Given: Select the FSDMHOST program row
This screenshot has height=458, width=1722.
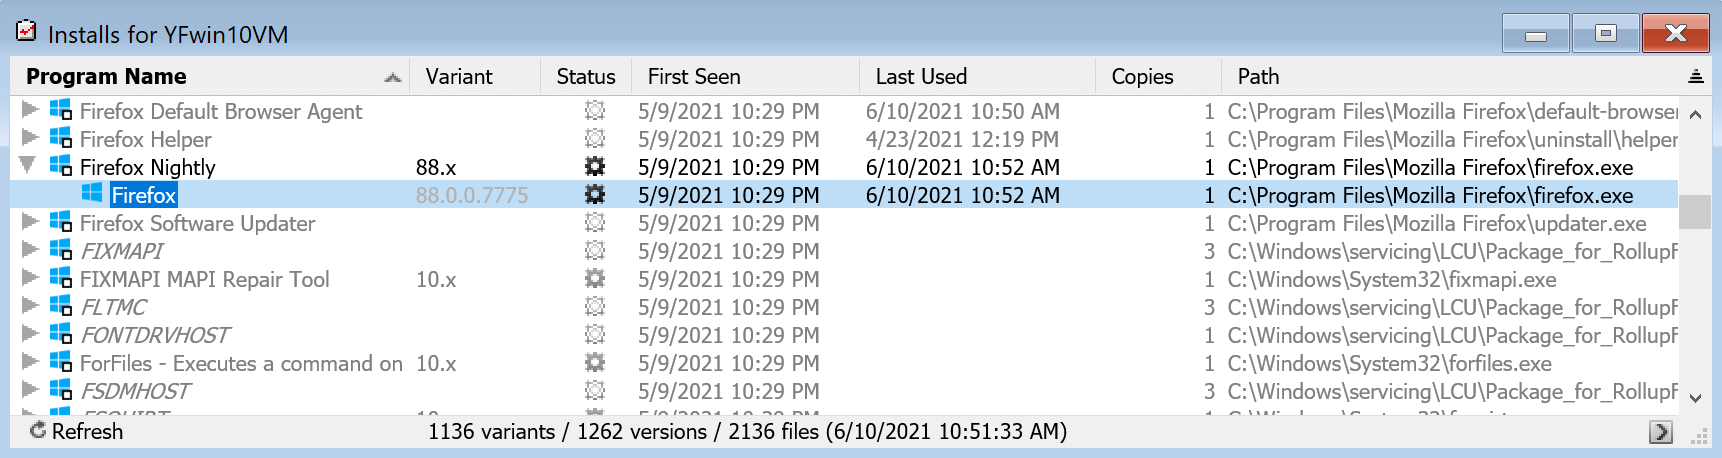Looking at the screenshot, I should pos(135,391).
